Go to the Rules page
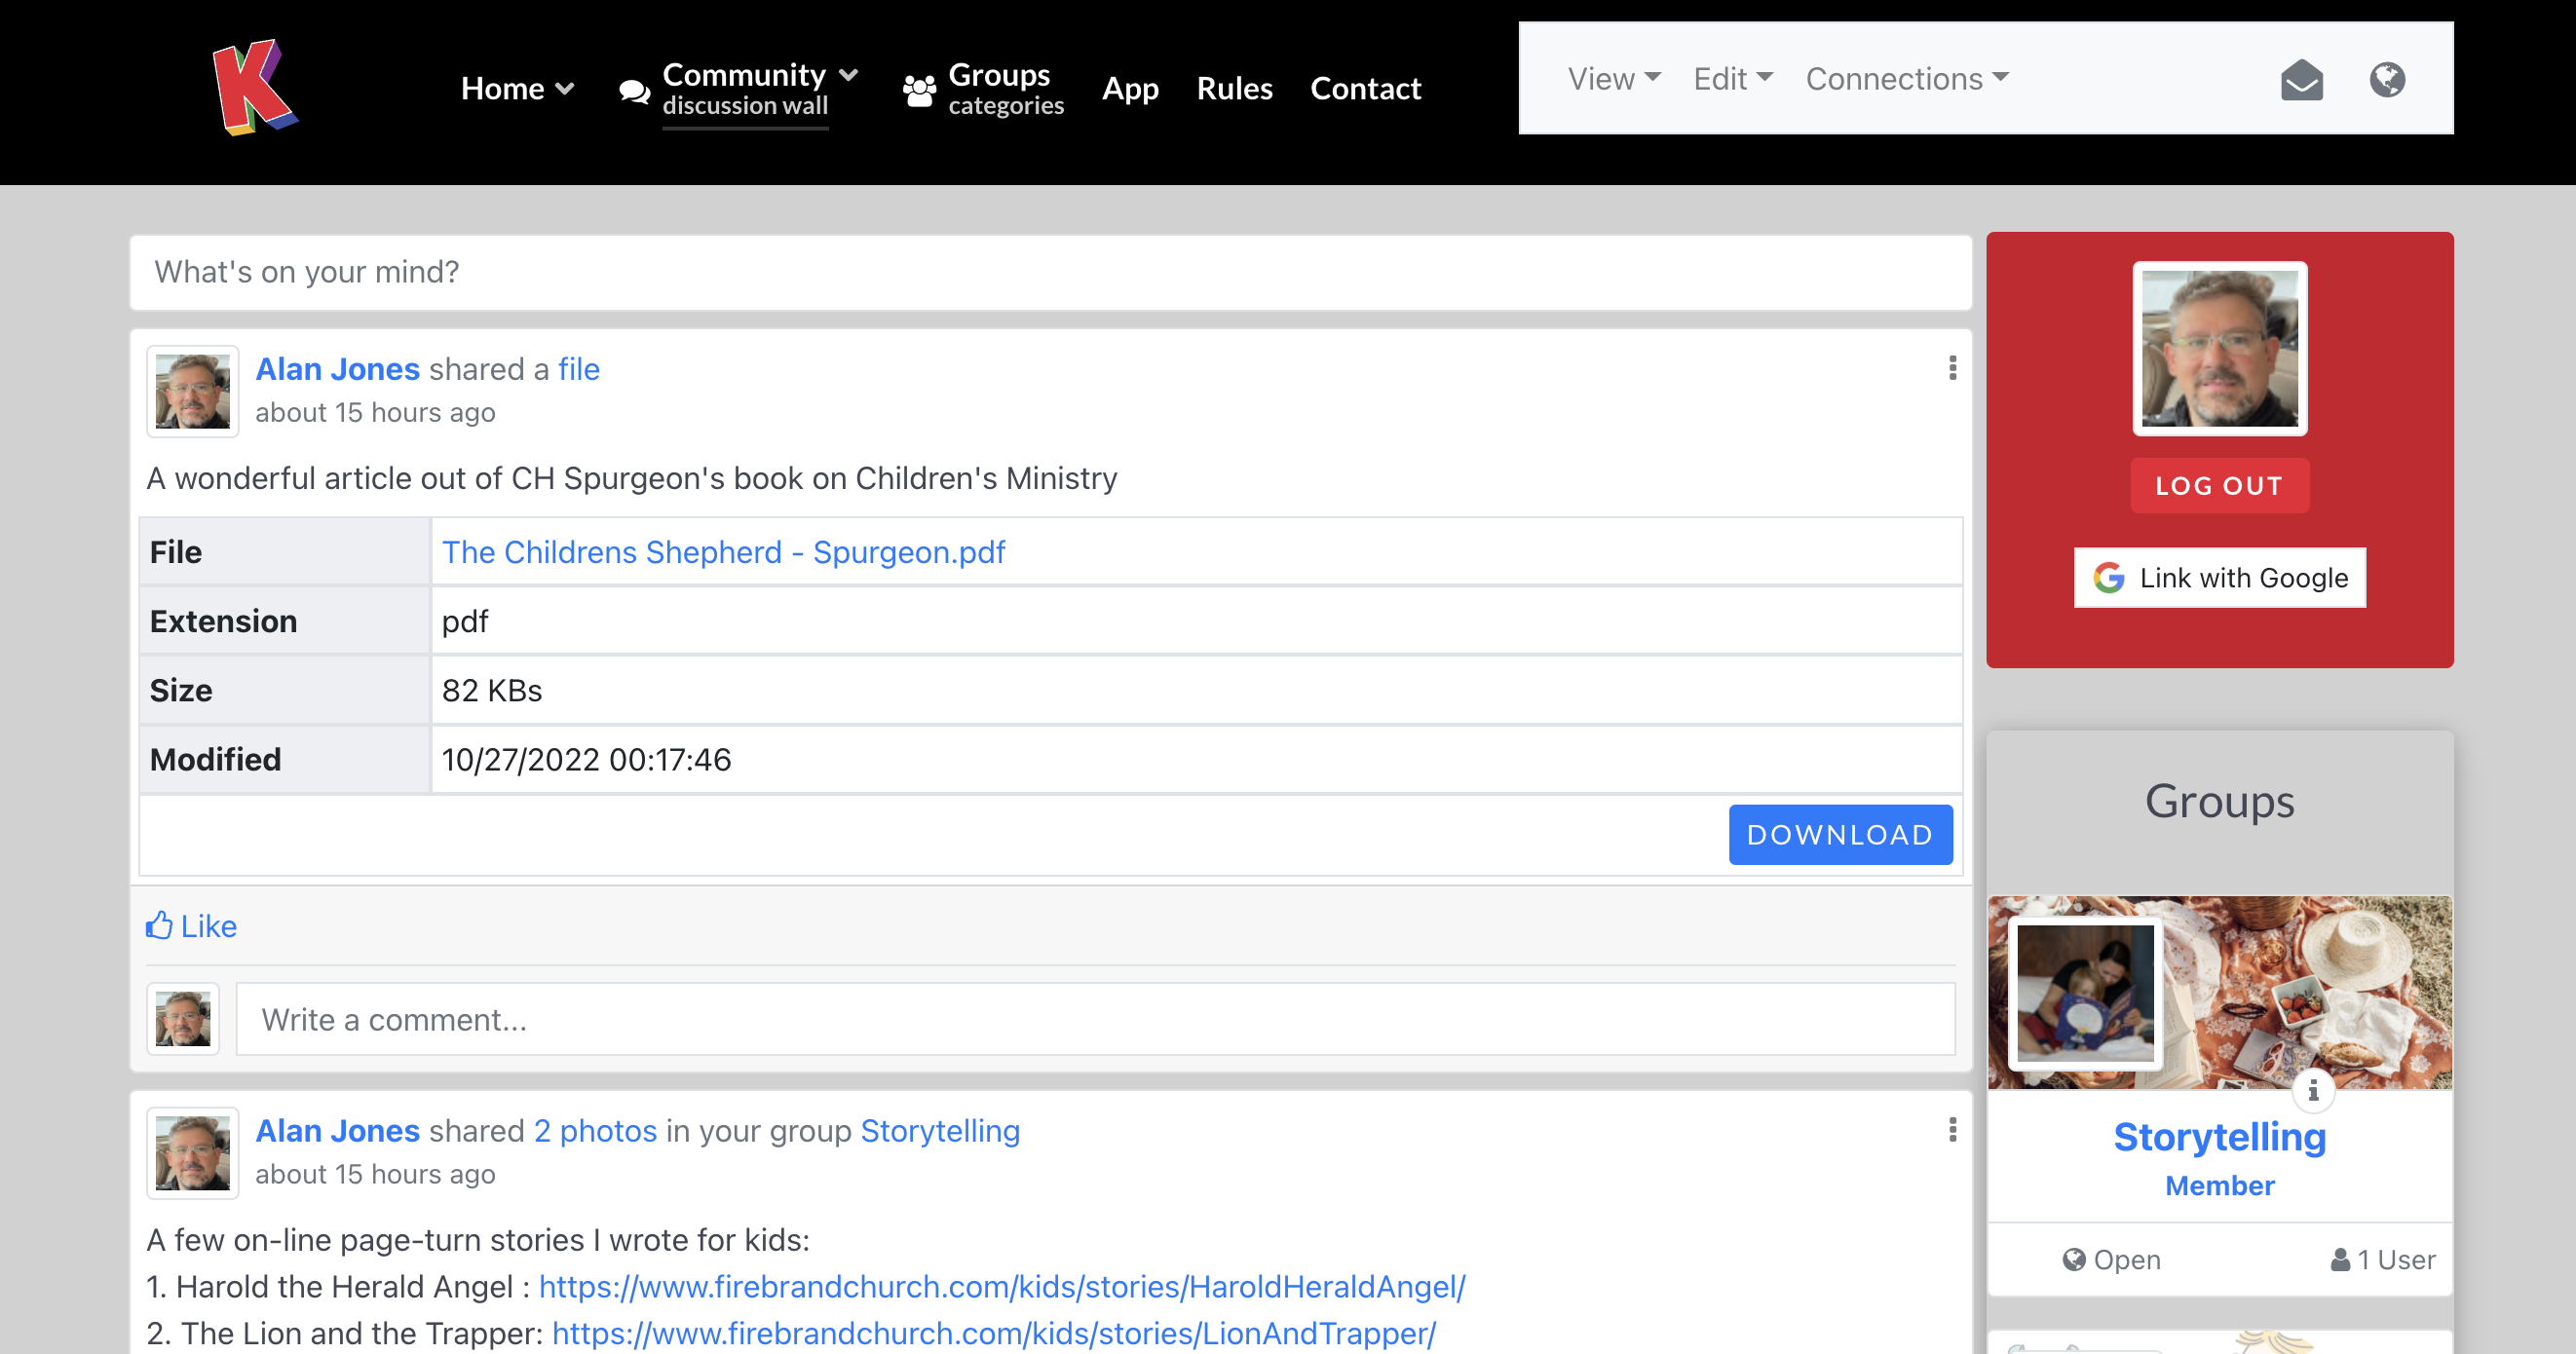The height and width of the screenshot is (1354, 2576). click(x=1234, y=89)
